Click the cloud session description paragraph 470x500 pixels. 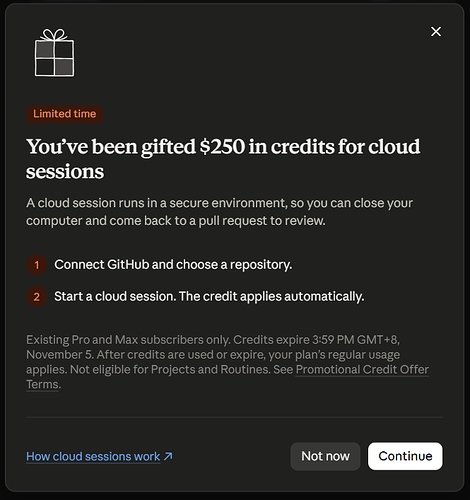click(x=219, y=212)
